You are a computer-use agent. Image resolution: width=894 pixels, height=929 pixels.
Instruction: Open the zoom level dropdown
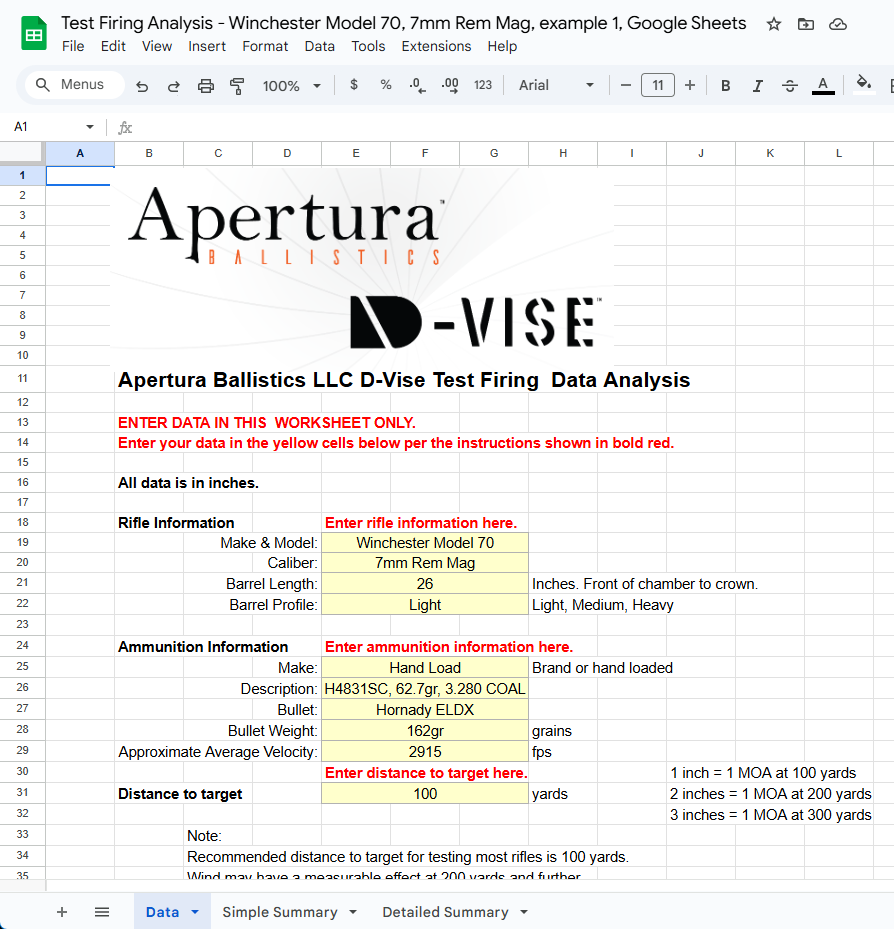[291, 85]
